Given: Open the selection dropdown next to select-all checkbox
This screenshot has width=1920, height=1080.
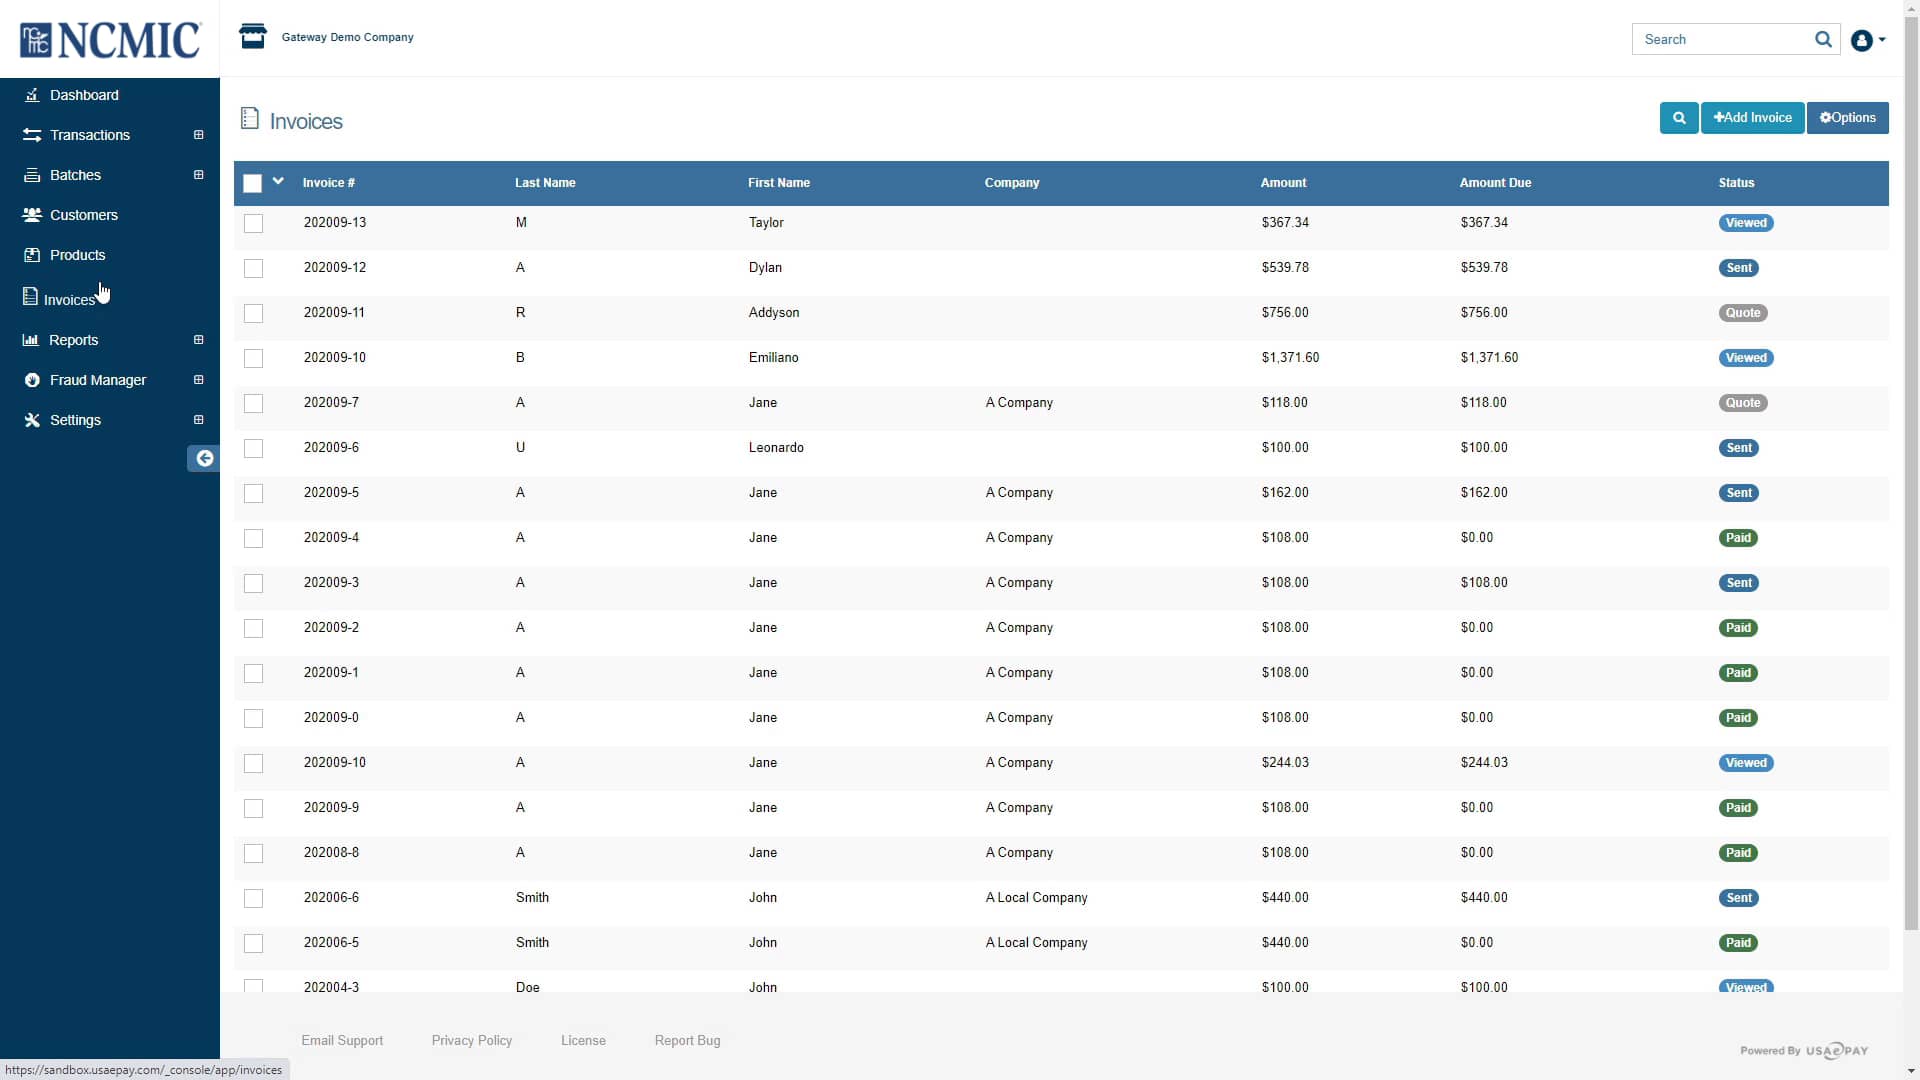Looking at the screenshot, I should tap(277, 183).
